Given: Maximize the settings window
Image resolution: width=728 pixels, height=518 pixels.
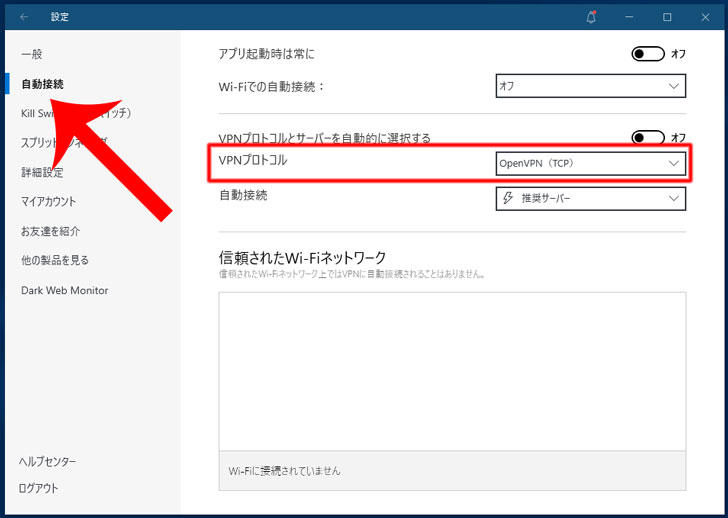Looking at the screenshot, I should tap(667, 17).
